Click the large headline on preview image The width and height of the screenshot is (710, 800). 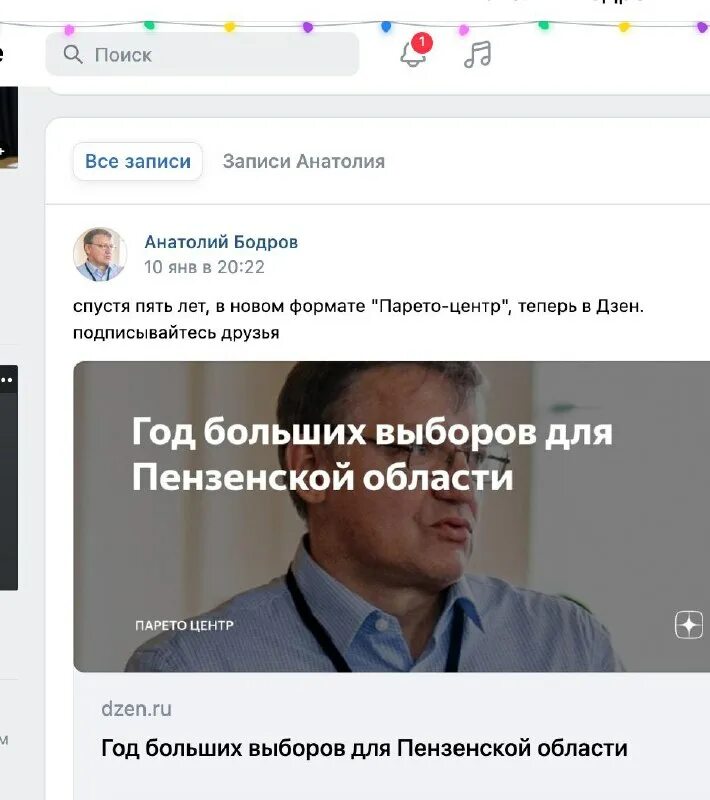tap(372, 454)
